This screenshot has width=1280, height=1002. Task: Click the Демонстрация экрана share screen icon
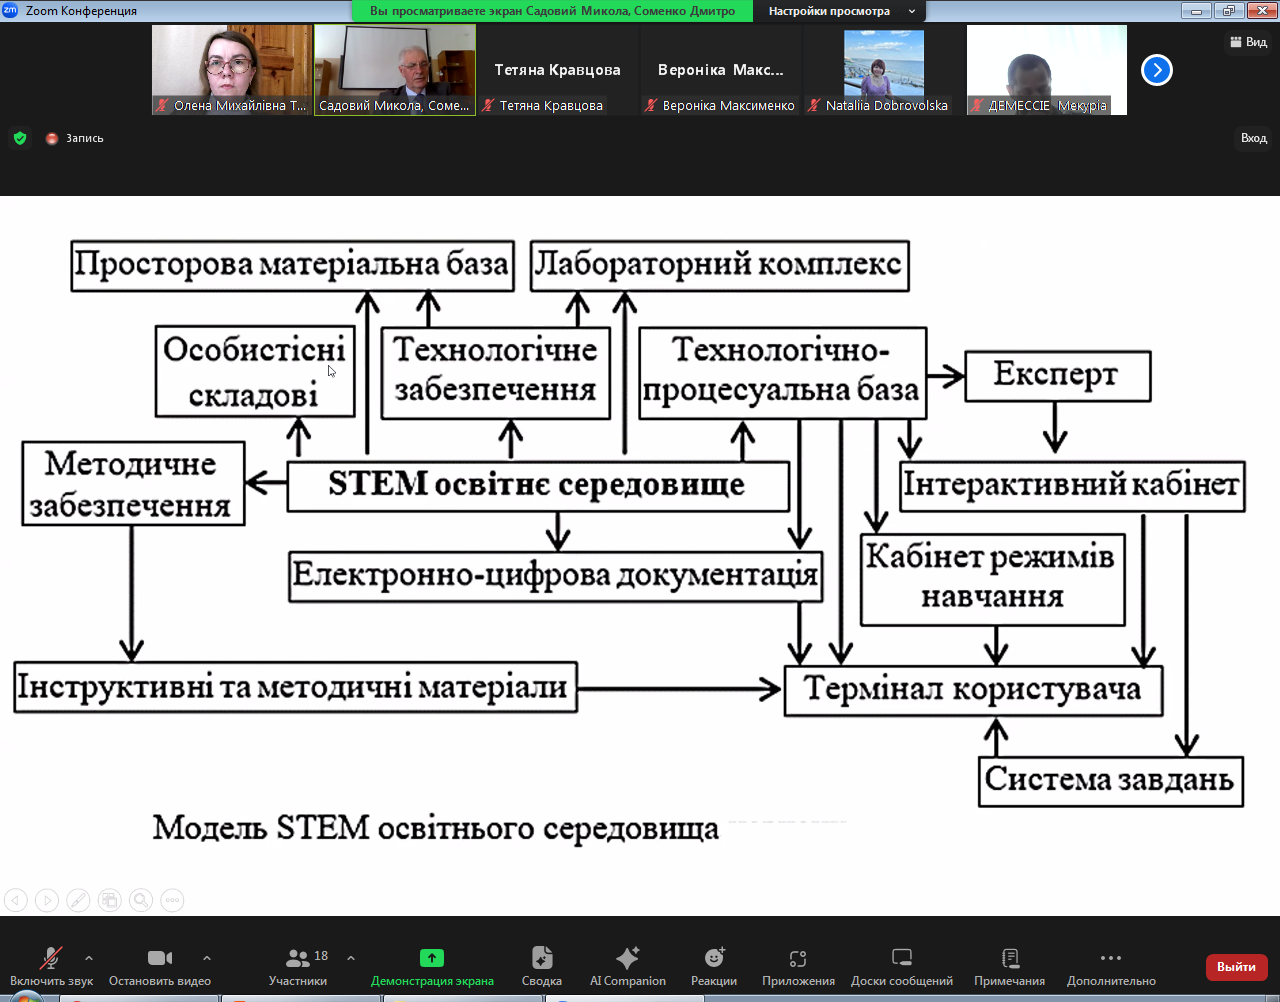coord(432,958)
